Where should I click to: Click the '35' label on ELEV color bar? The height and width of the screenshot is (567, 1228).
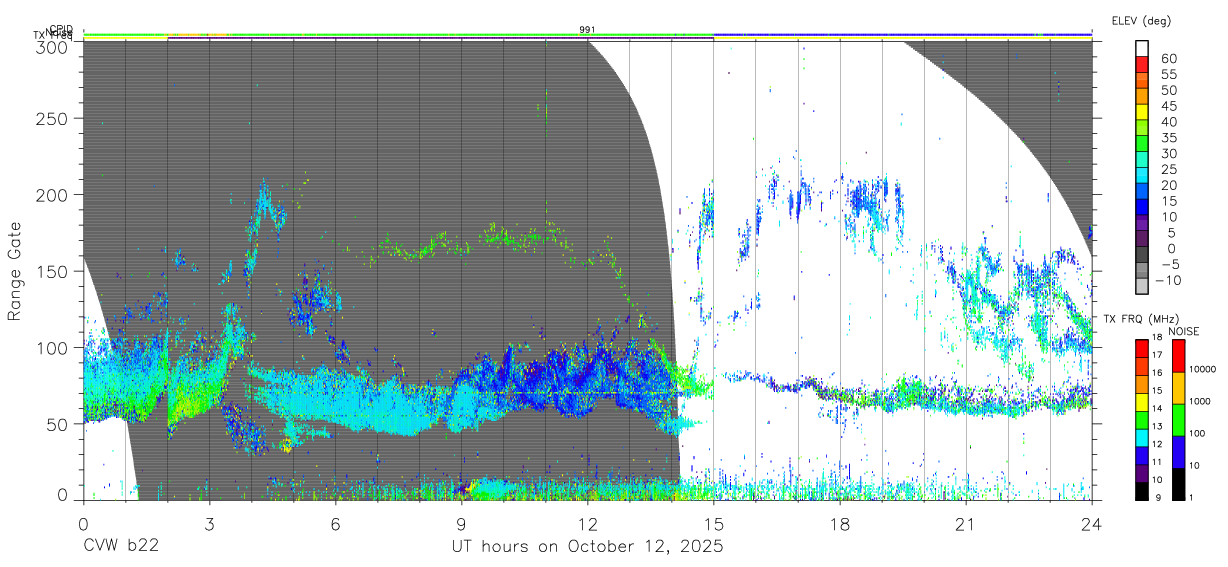pyautogui.click(x=1168, y=138)
